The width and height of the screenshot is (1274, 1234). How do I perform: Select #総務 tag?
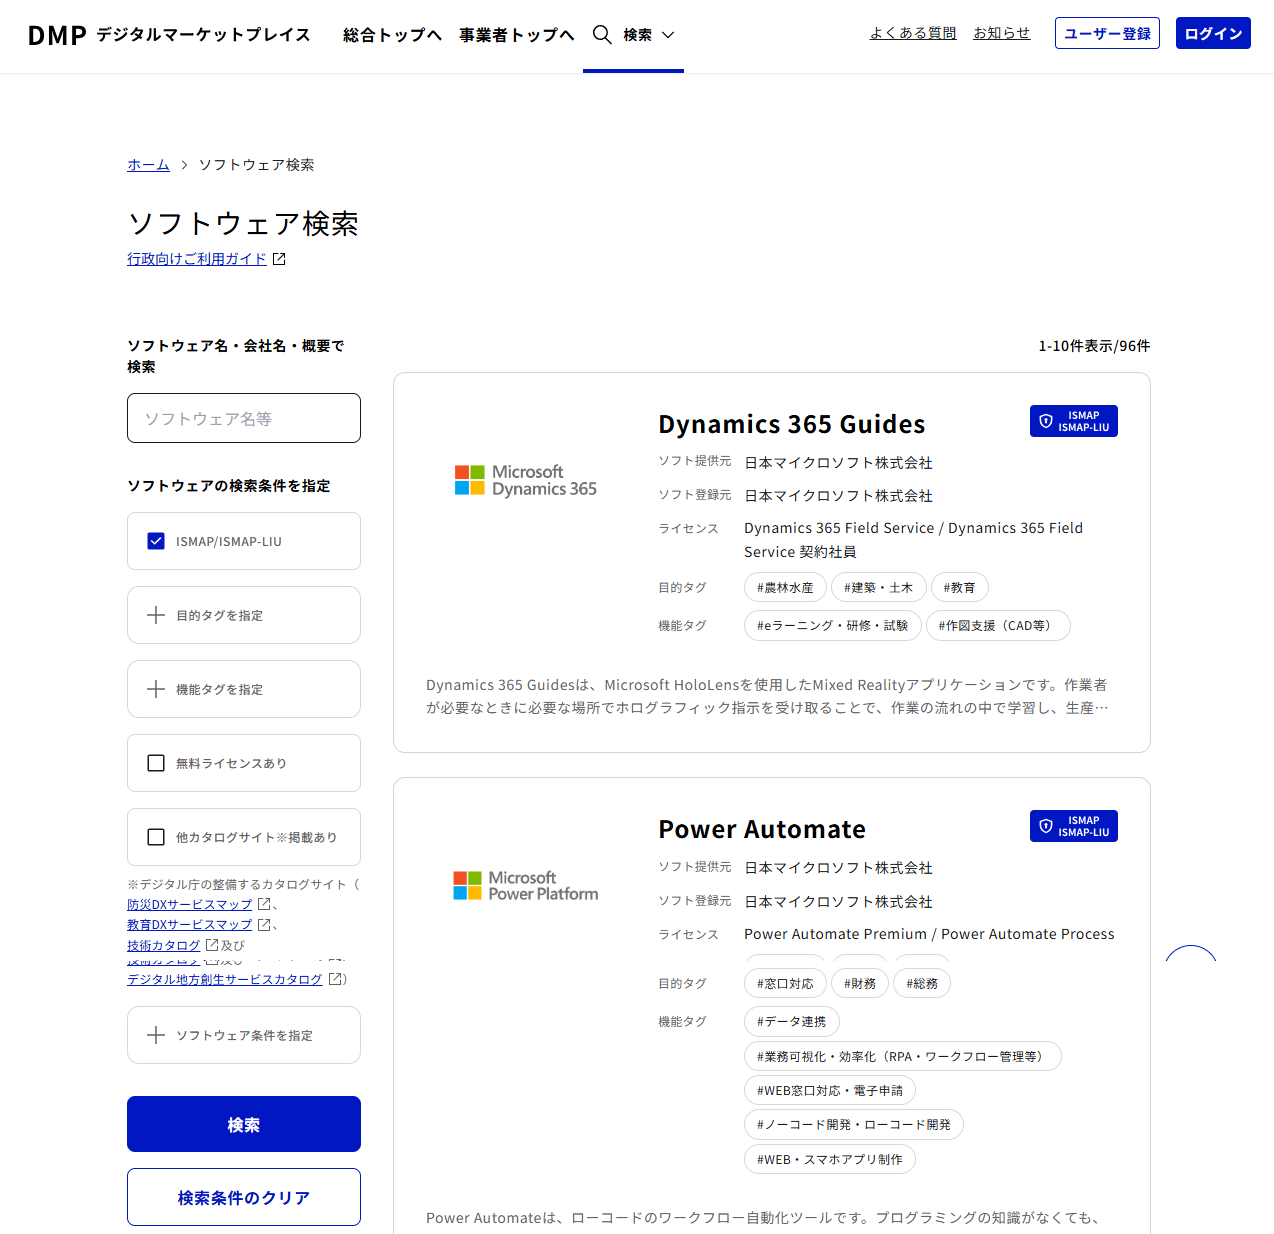922,983
